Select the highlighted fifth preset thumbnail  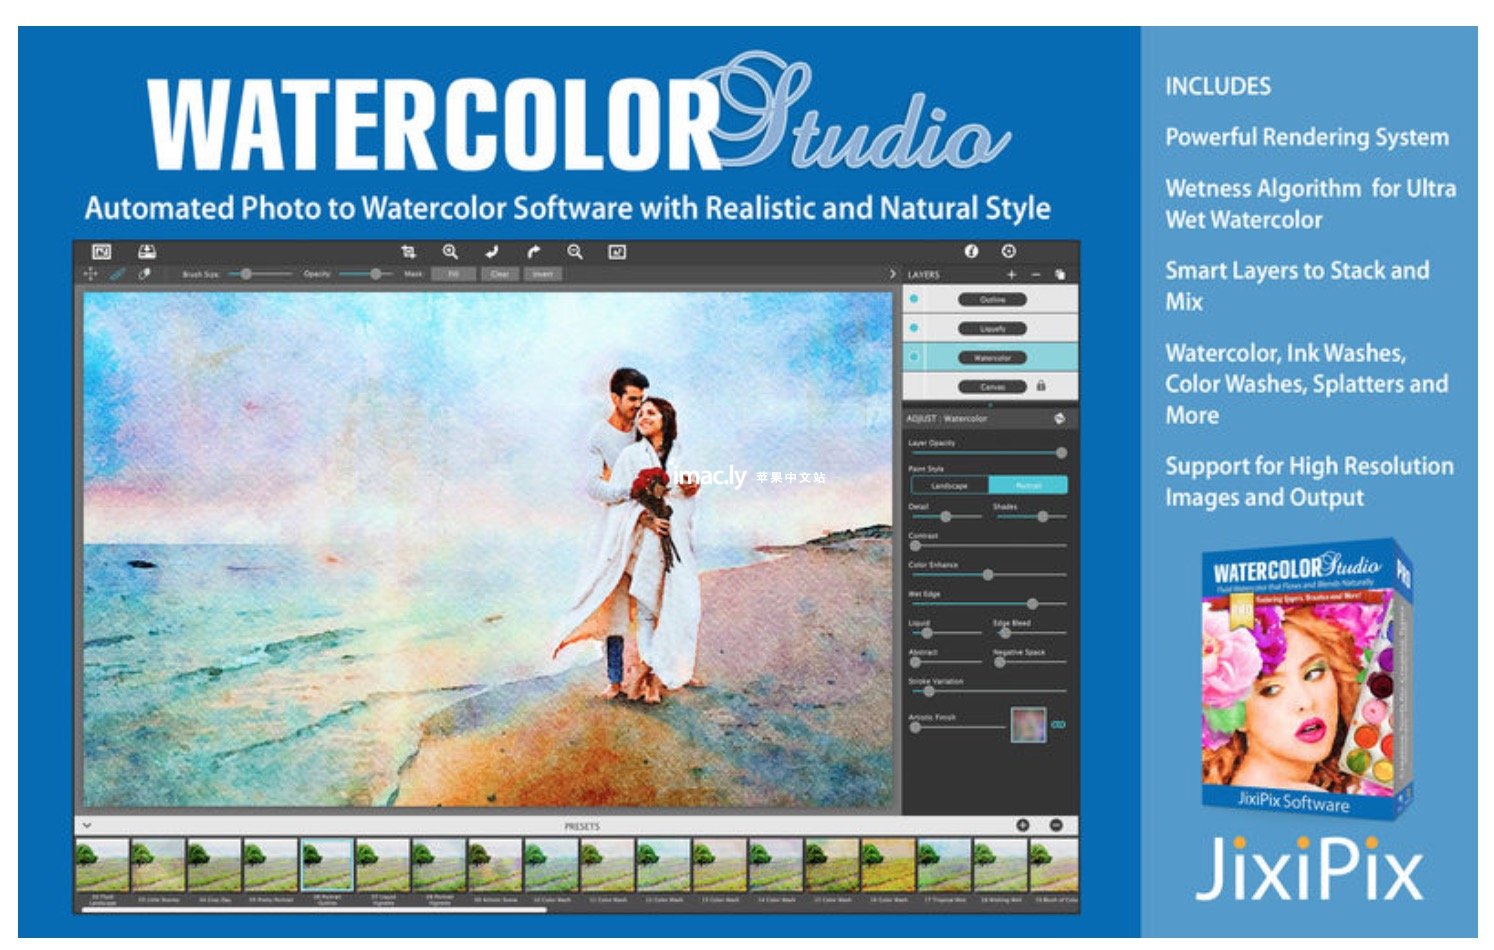[x=326, y=865]
